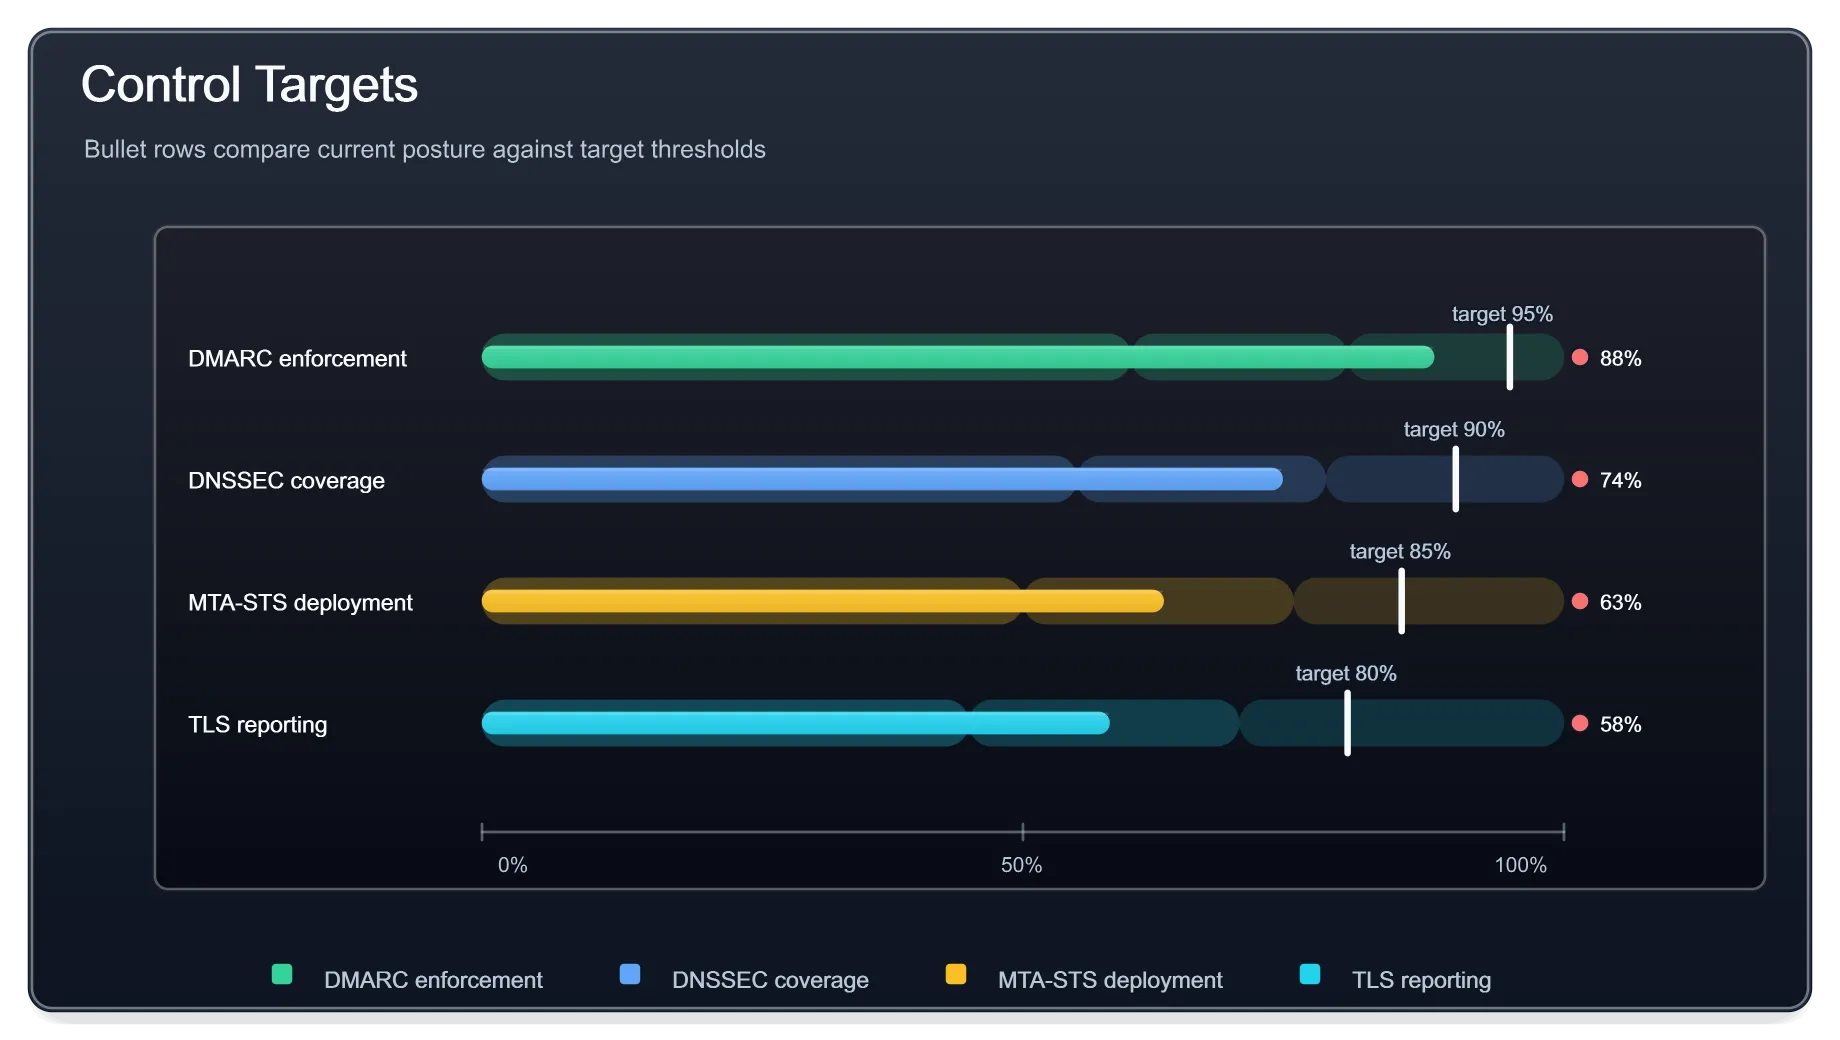Screen dimensions: 1840x1040
Task: Click the TLS reporting row label
Action: [257, 724]
